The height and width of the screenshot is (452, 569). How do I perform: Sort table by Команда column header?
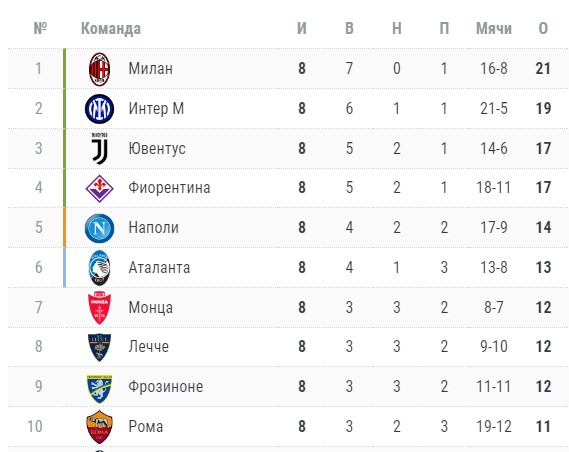[x=111, y=29]
